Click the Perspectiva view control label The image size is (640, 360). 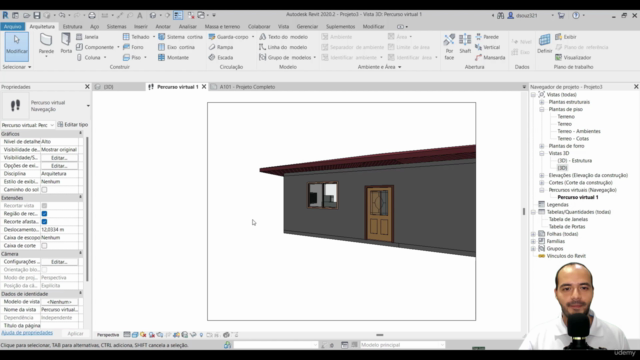pyautogui.click(x=108, y=335)
